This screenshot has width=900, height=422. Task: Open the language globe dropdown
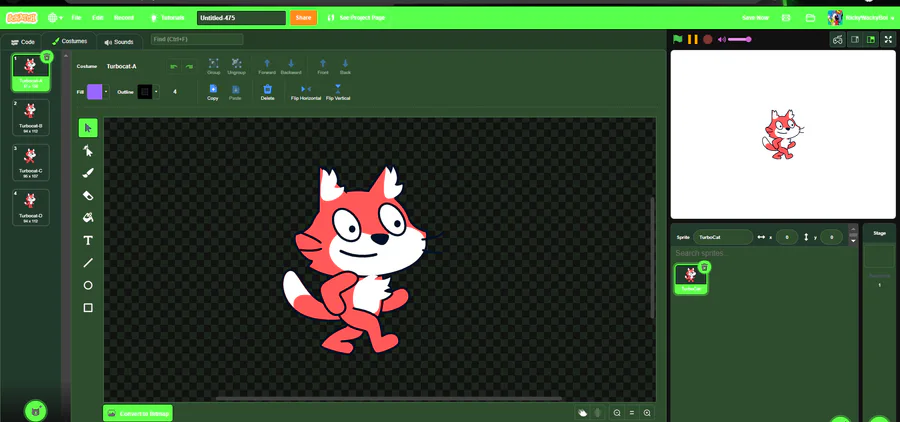pyautogui.click(x=56, y=18)
